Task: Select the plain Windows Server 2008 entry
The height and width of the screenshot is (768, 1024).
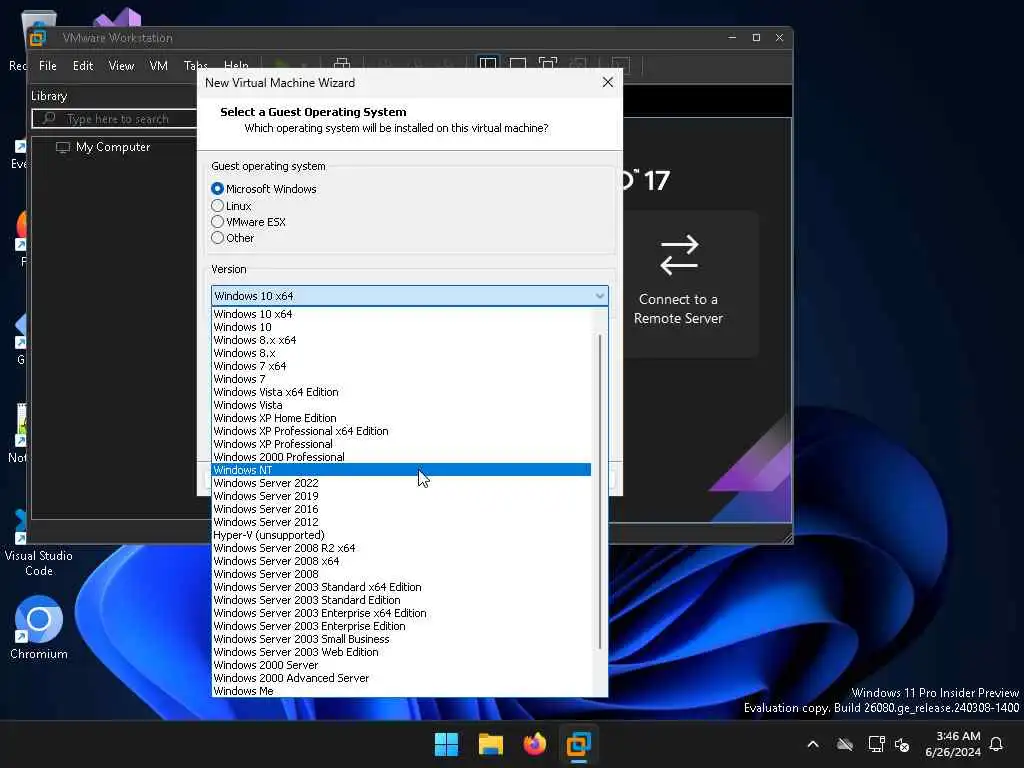Action: point(402,574)
